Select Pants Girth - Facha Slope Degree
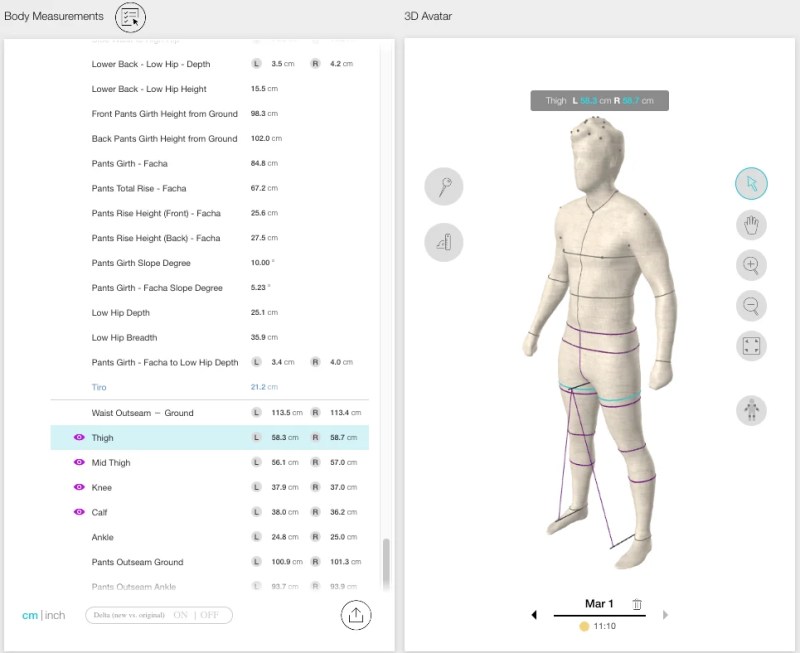Viewport: 800px width, 653px height. point(209,288)
